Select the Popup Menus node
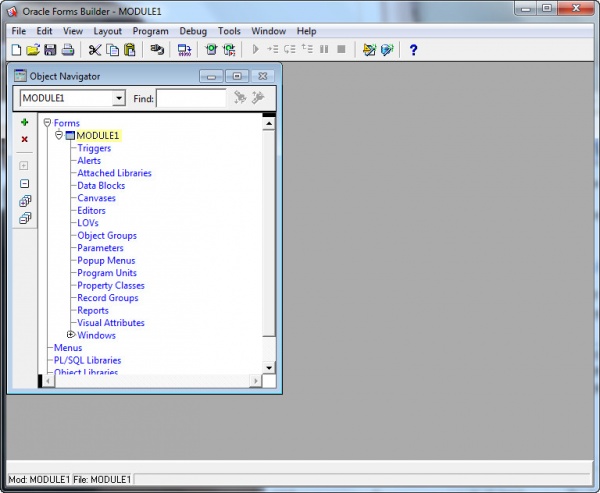600x493 pixels. 106,261
